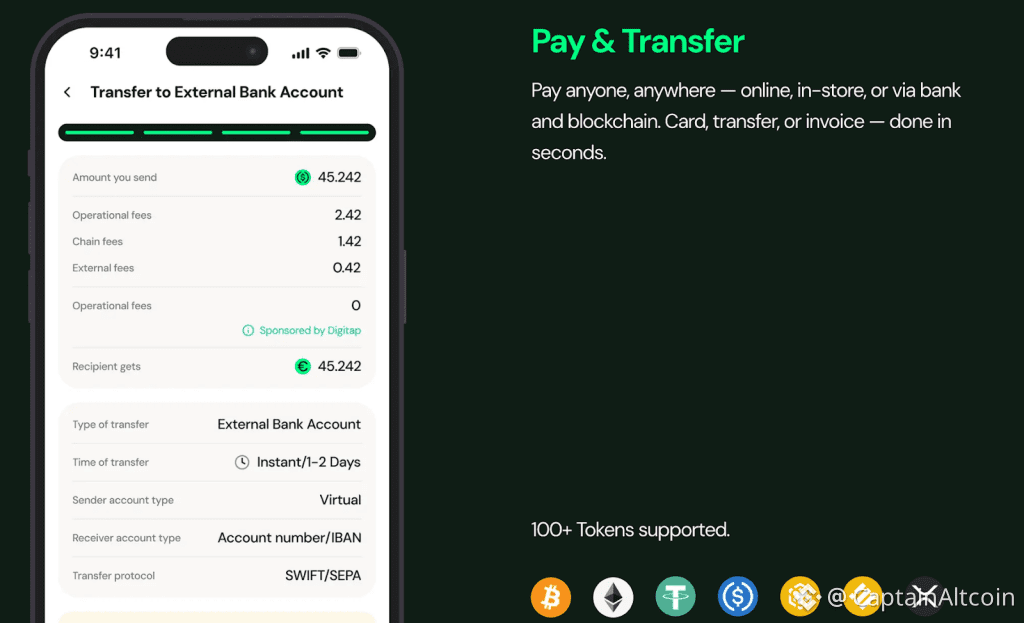The height and width of the screenshot is (623, 1024).
Task: Tap the green dollar icon on Amount you send
Action: click(x=302, y=177)
